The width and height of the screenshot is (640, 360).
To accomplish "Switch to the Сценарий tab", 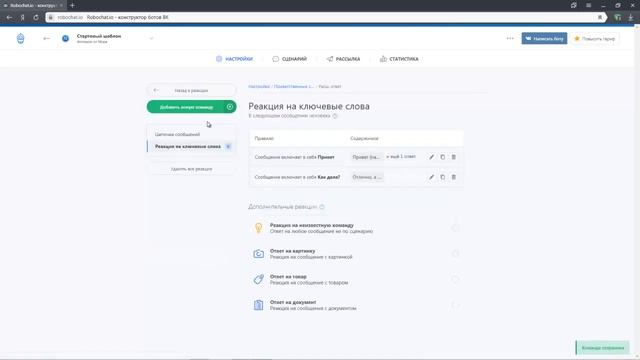I will [289, 59].
